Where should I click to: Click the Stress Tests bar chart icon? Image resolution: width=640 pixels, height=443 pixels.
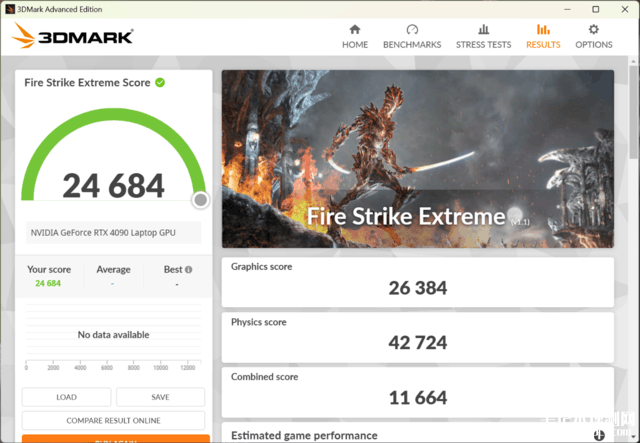483,29
